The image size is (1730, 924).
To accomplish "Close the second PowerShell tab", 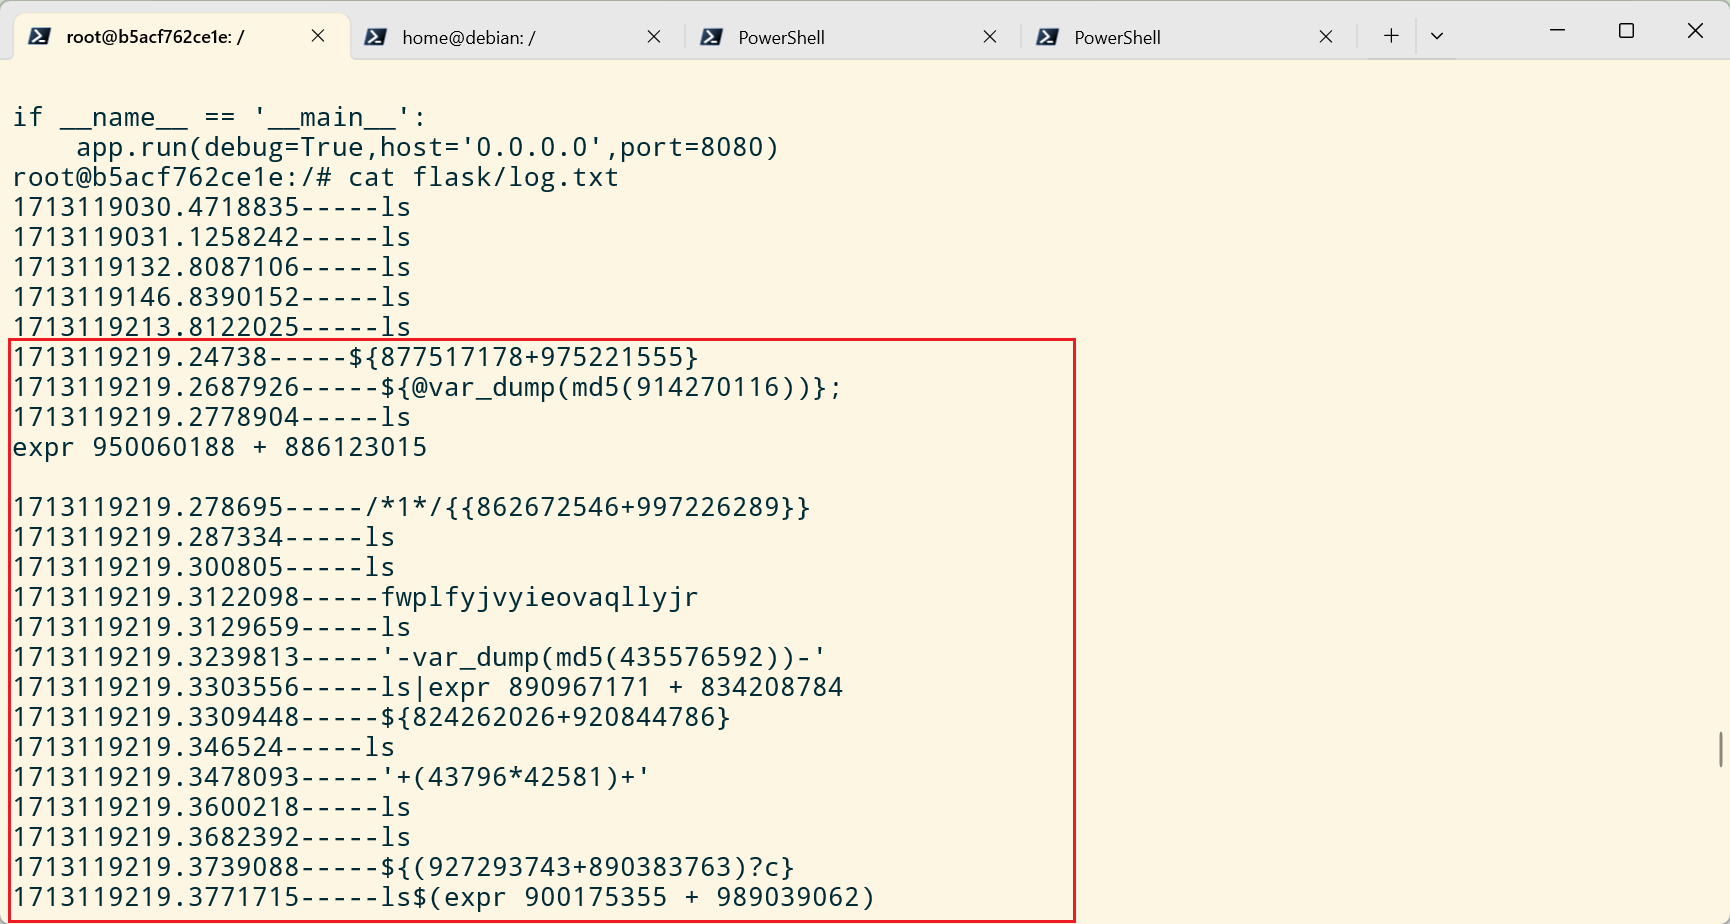I will pyautogui.click(x=1326, y=37).
